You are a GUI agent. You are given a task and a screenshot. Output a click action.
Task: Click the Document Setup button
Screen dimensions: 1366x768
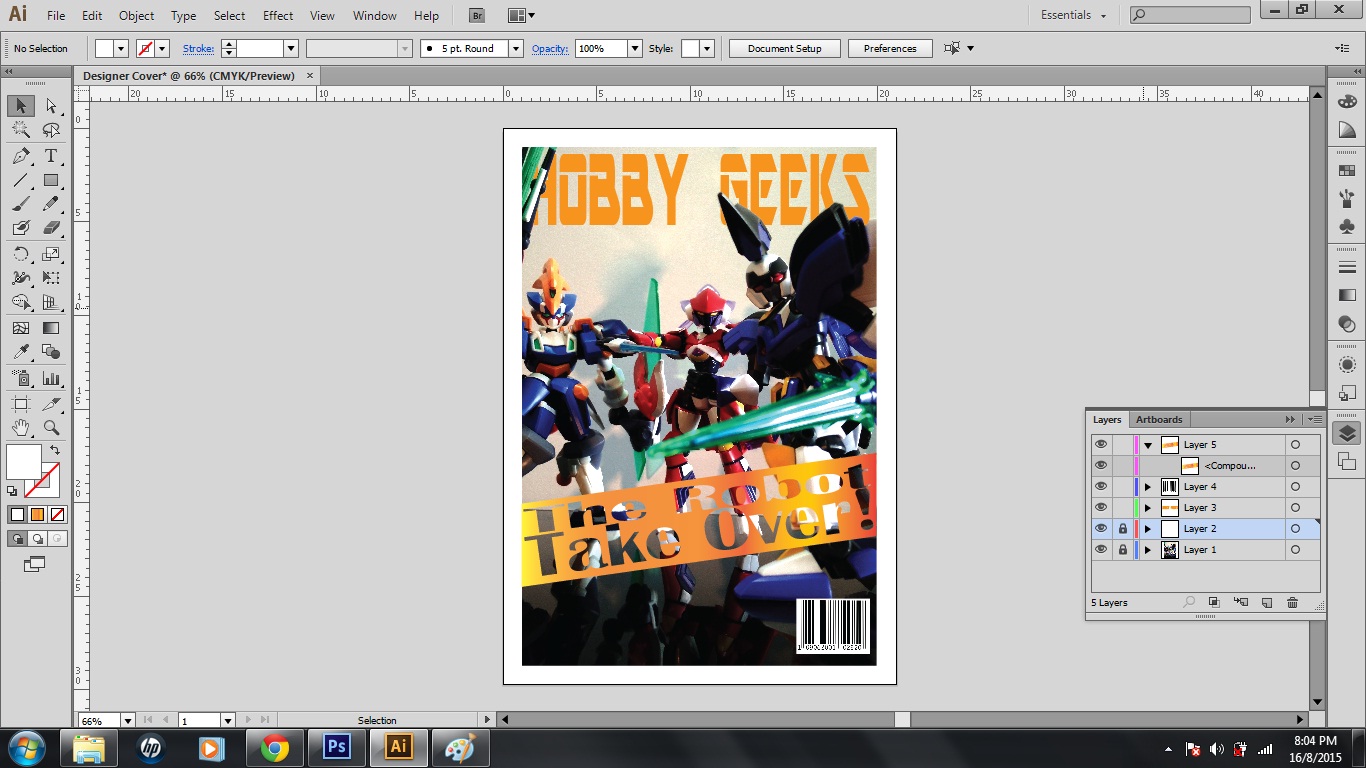785,48
